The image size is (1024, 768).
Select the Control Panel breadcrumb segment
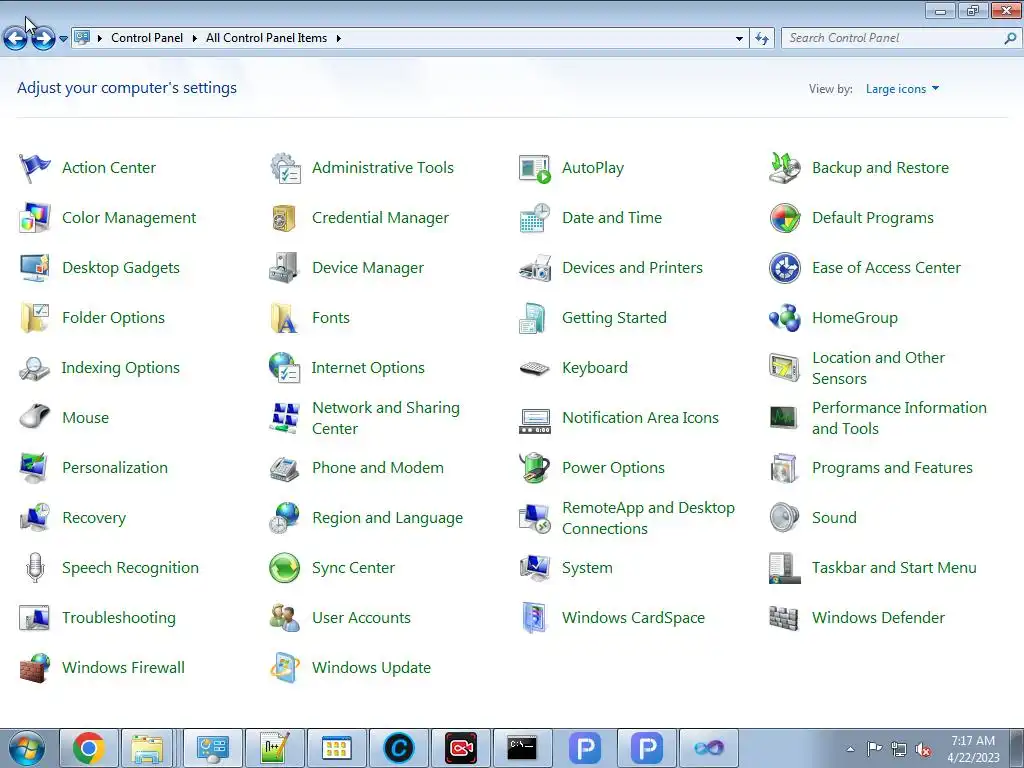coord(147,38)
